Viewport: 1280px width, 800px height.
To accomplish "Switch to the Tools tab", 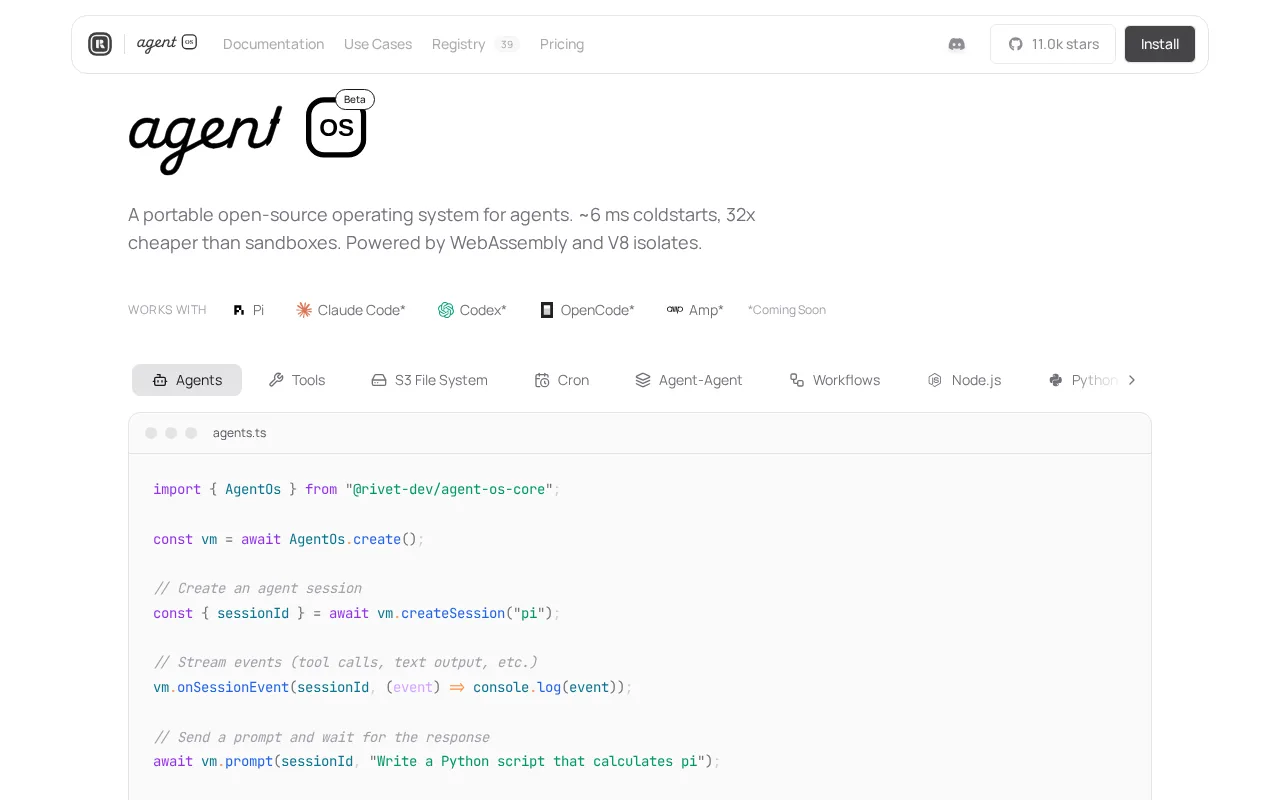I will pyautogui.click(x=297, y=380).
